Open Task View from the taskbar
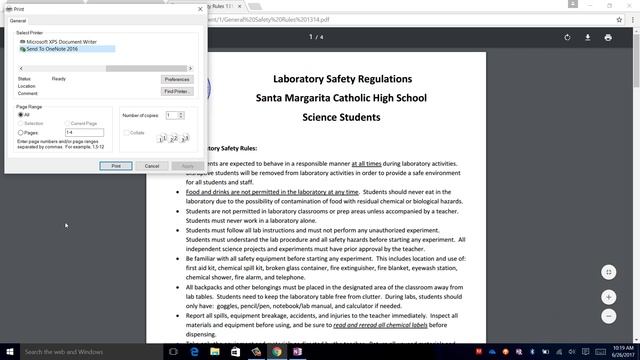The height and width of the screenshot is (360, 640). pos(173,352)
